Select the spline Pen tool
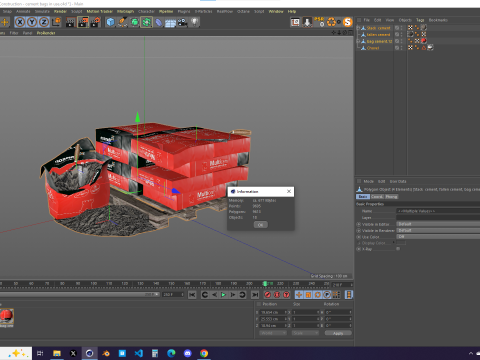480x360 pixels. (122, 22)
